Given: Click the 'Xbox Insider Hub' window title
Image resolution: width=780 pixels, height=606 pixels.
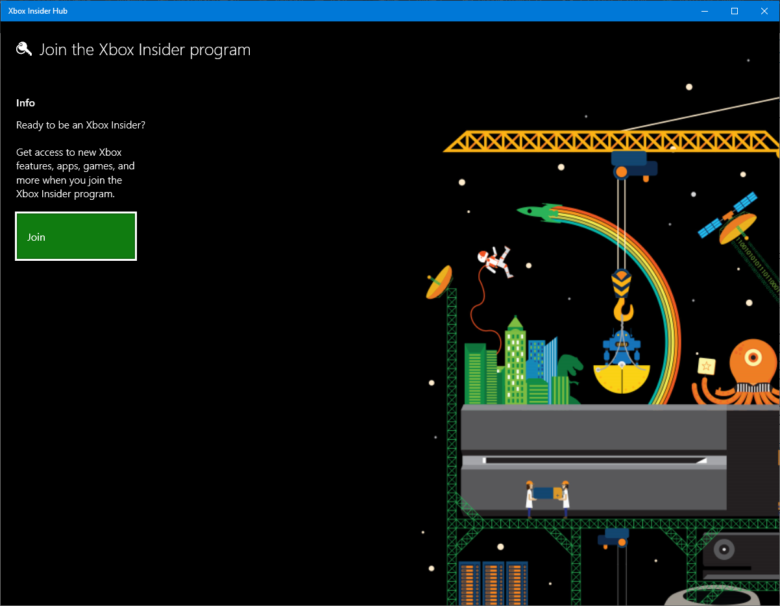Looking at the screenshot, I should [38, 11].
